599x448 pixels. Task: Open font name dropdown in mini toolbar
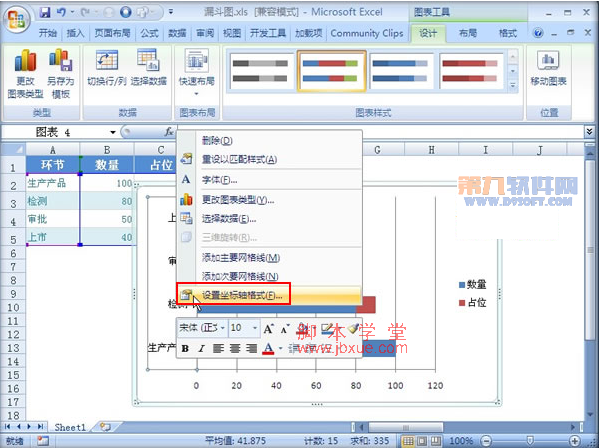tap(223, 328)
